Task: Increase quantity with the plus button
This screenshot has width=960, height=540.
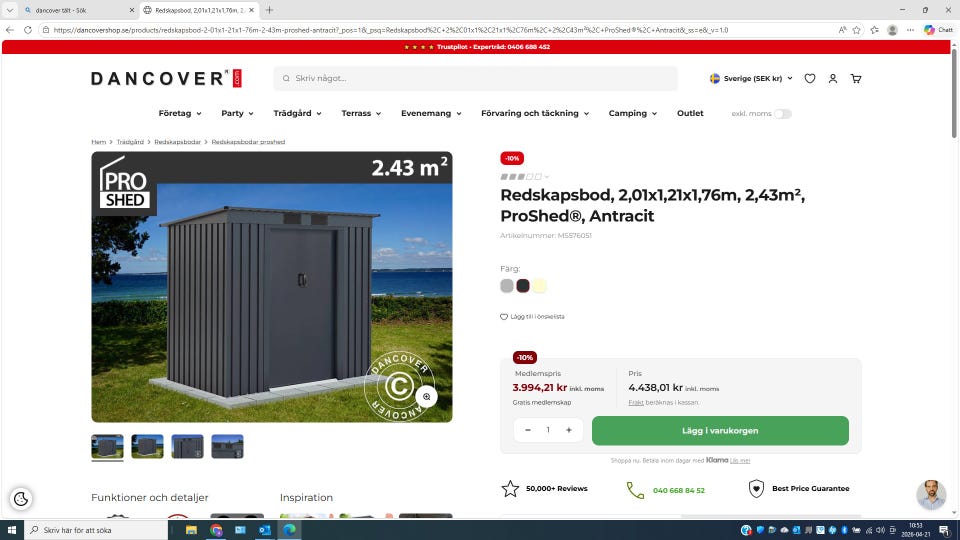Action: pos(569,430)
